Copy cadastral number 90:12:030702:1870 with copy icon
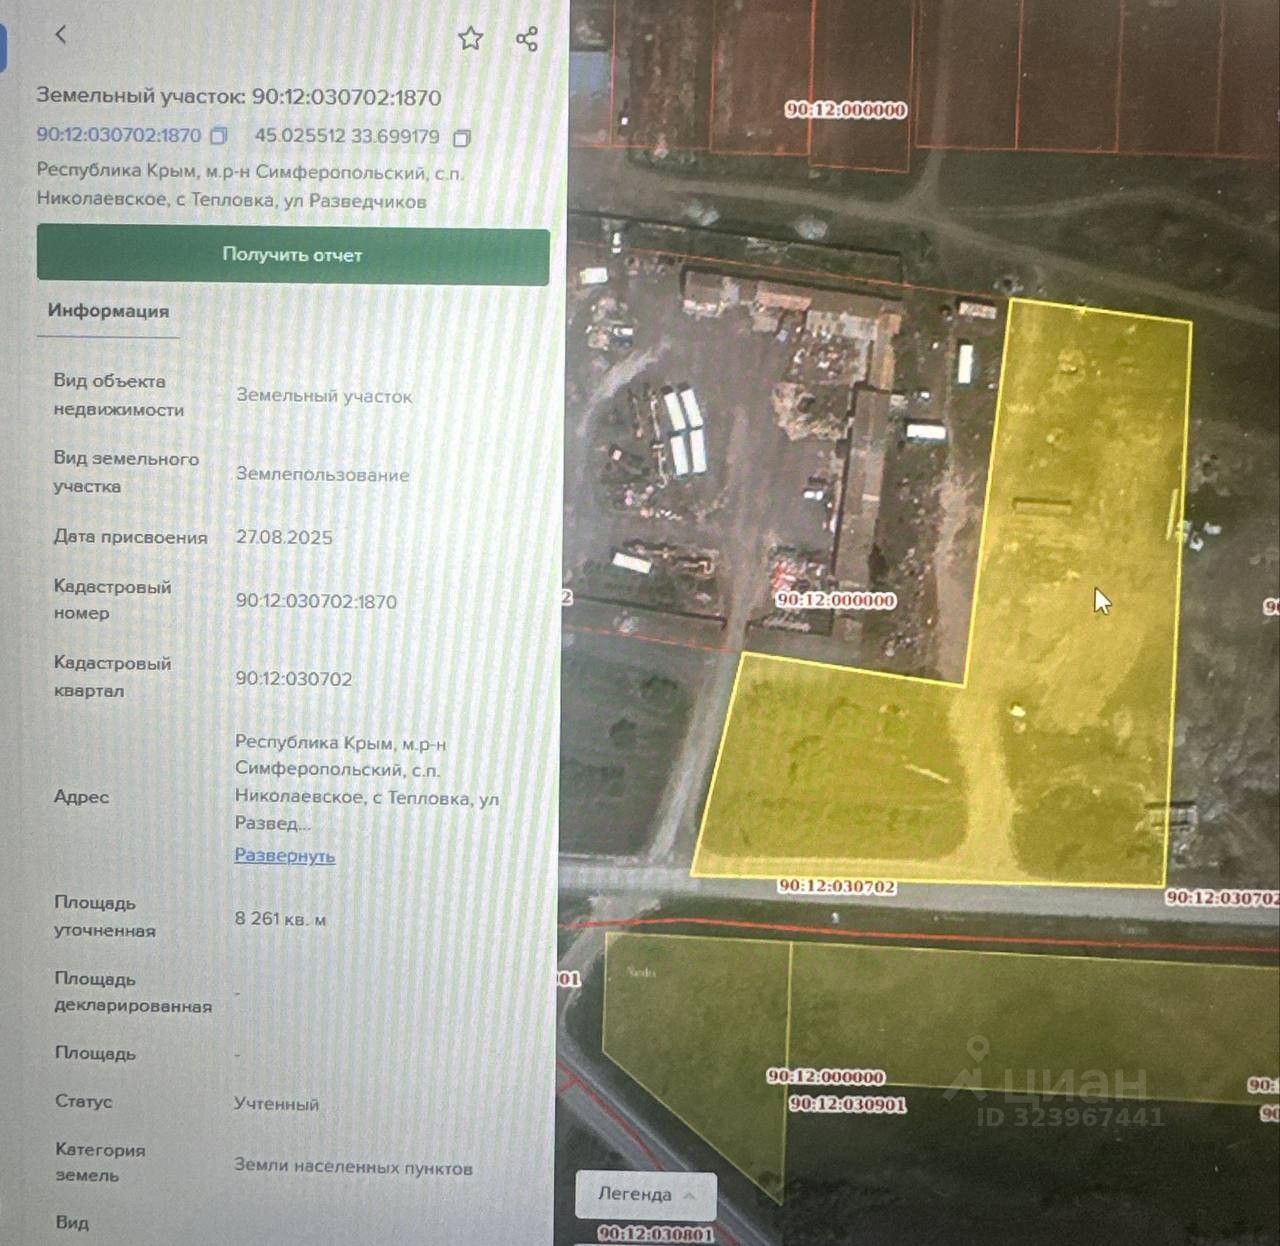 pos(219,135)
